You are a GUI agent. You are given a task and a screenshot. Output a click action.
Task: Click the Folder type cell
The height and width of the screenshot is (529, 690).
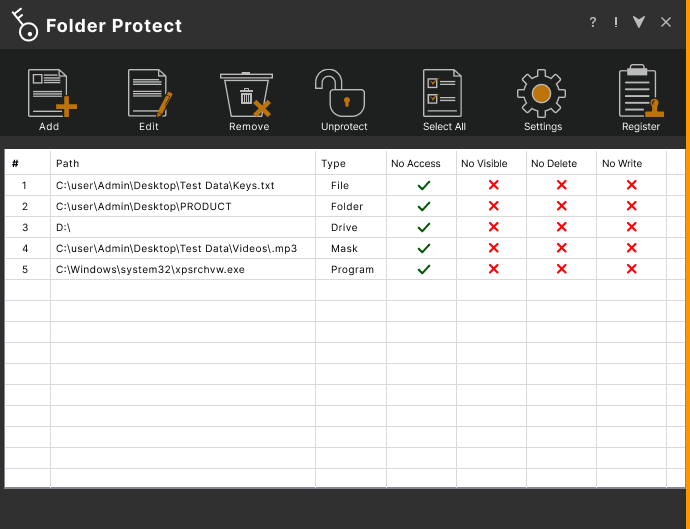(x=347, y=206)
